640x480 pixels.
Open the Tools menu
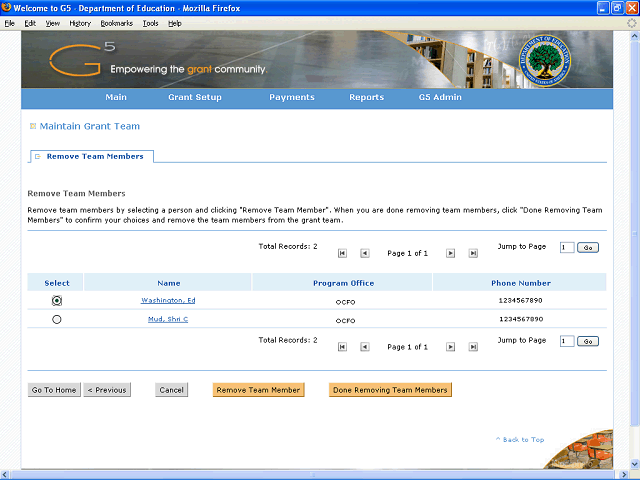click(151, 23)
